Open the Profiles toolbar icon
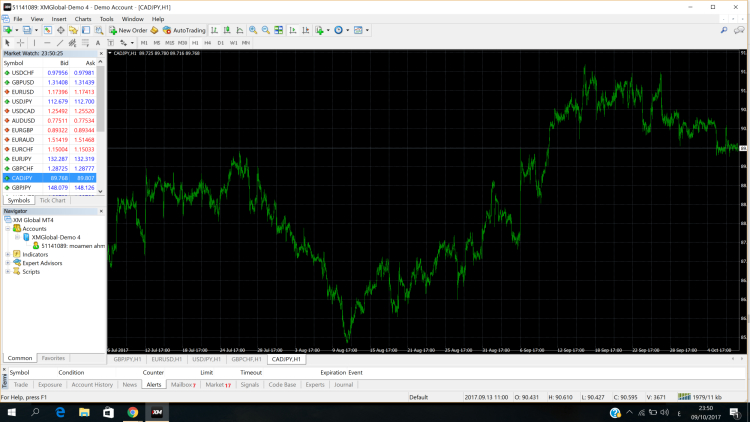The width and height of the screenshot is (750, 422). 27,30
